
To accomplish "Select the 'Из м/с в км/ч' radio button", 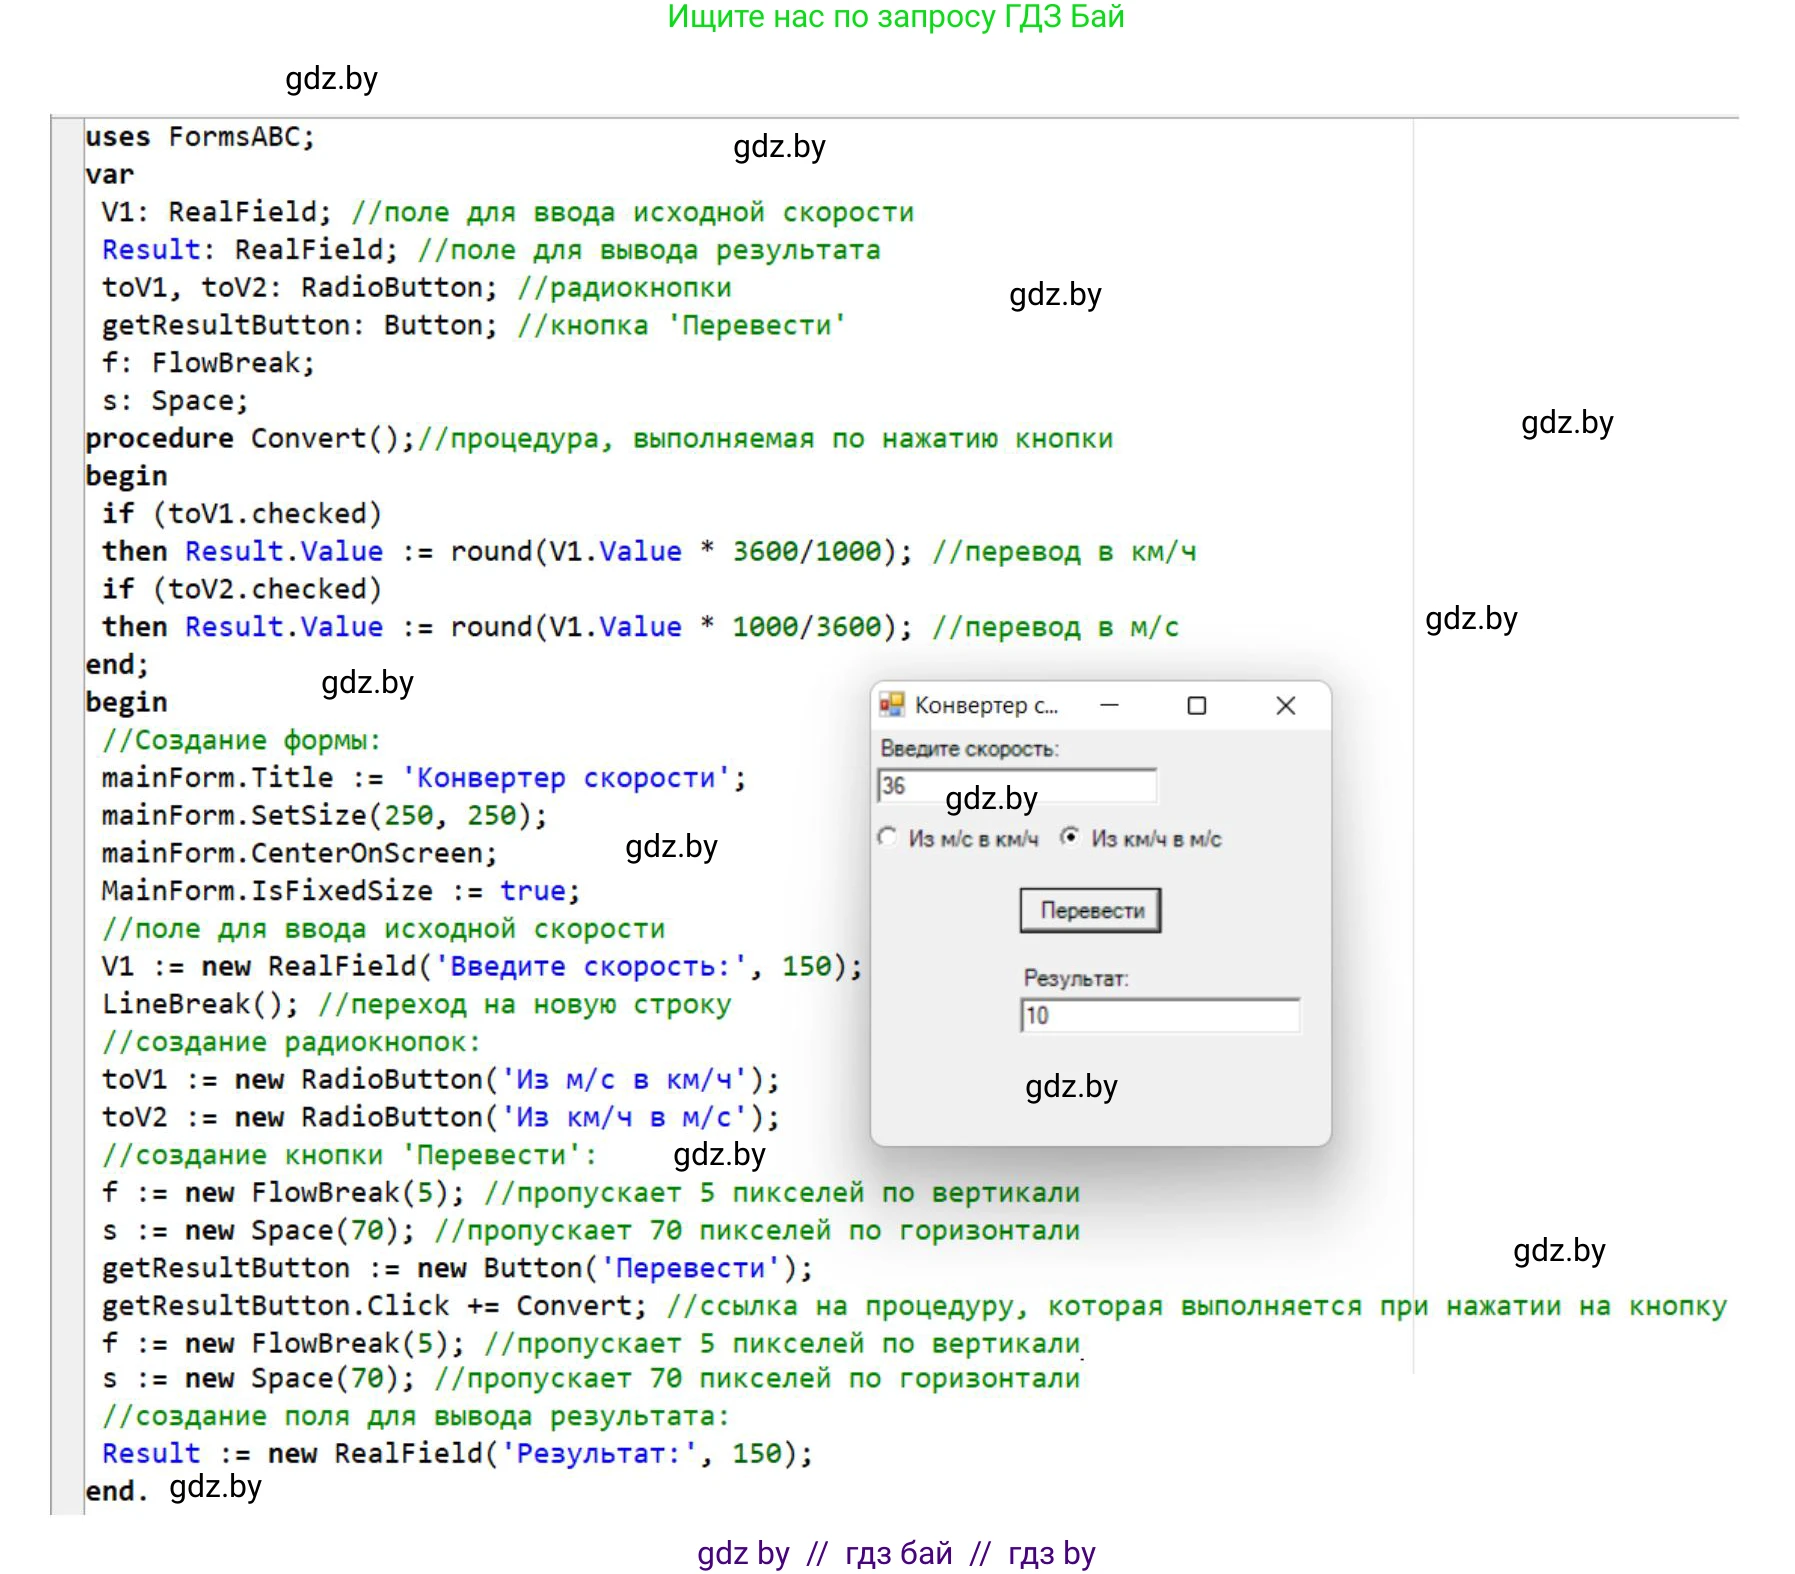I will coord(888,837).
